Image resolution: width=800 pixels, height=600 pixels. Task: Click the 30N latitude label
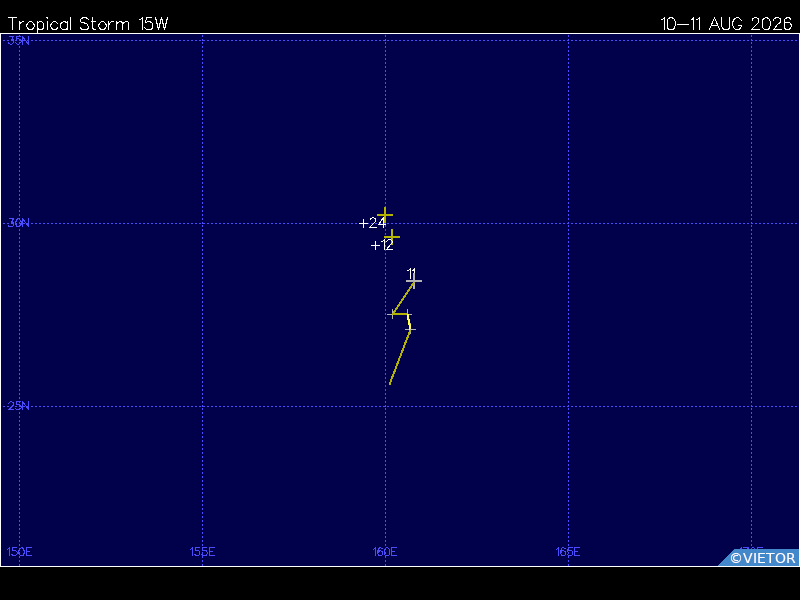click(x=18, y=223)
